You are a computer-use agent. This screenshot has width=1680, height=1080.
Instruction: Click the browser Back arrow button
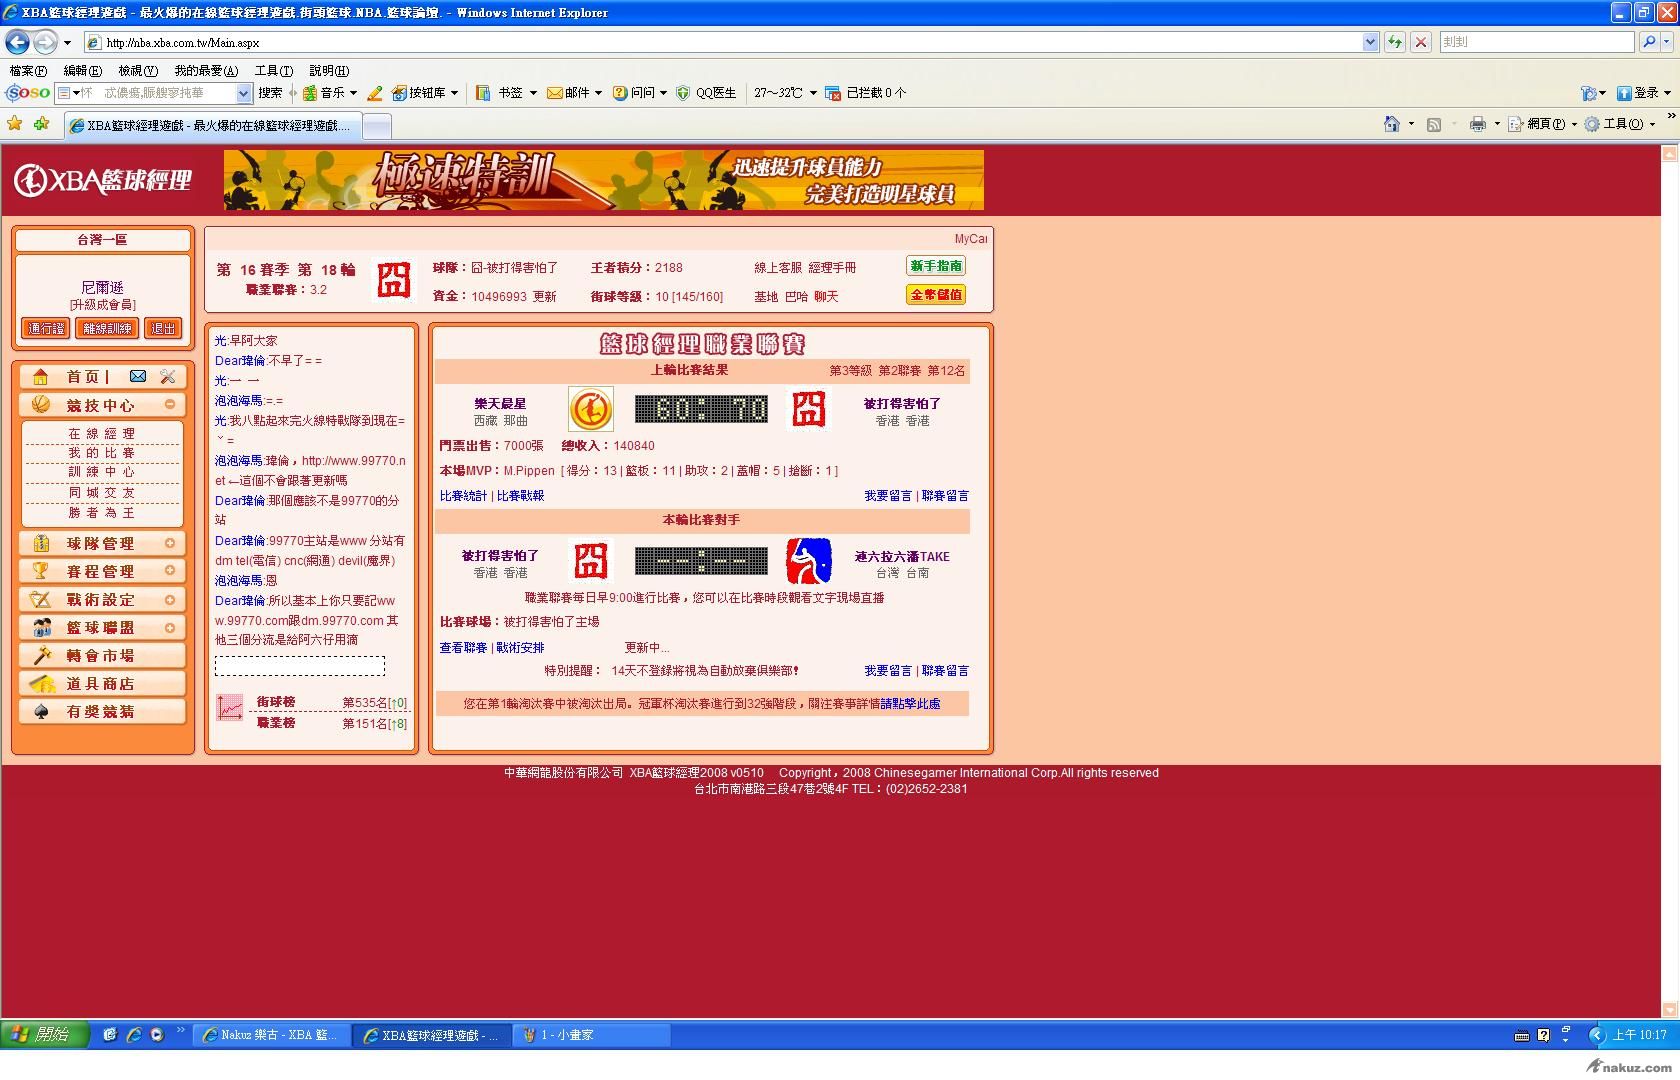17,42
